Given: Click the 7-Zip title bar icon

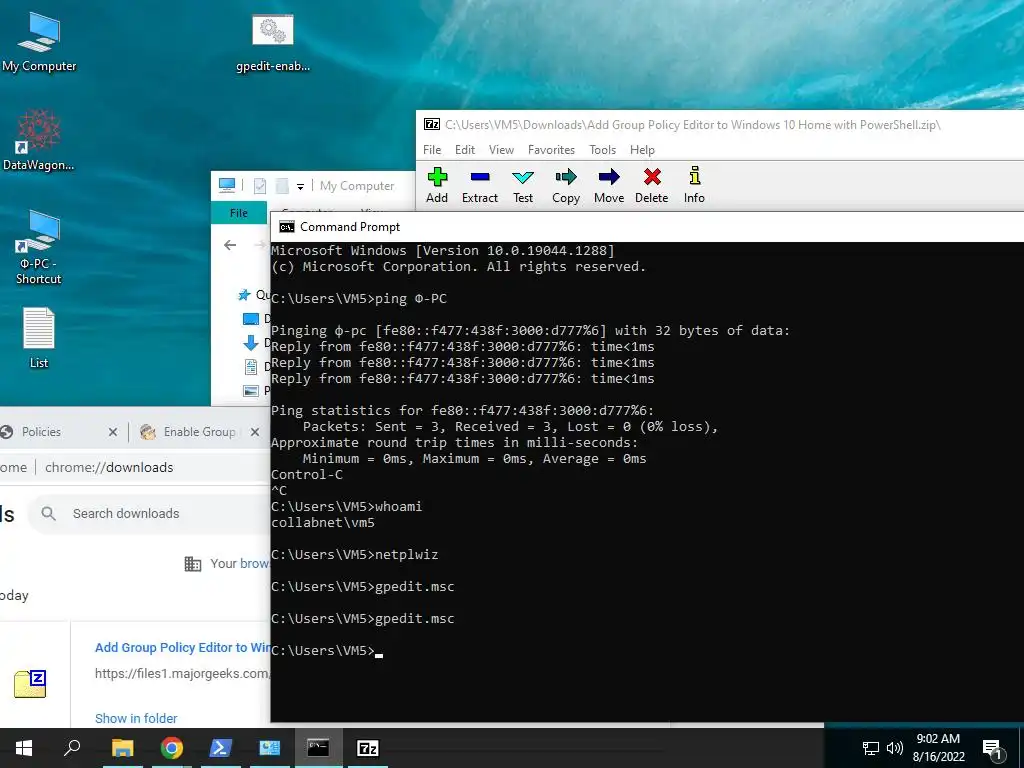Looking at the screenshot, I should (432, 124).
